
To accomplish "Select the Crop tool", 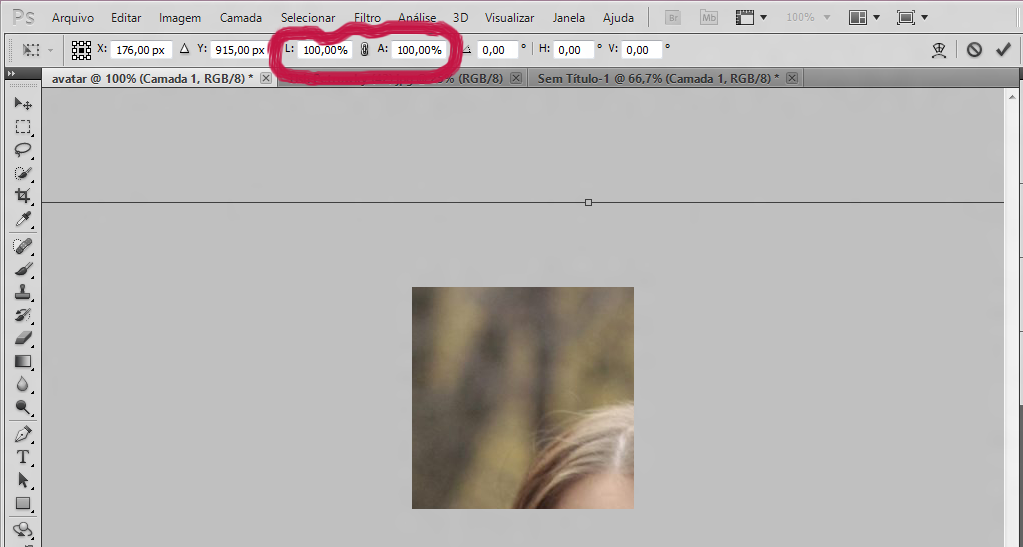I will pos(23,196).
